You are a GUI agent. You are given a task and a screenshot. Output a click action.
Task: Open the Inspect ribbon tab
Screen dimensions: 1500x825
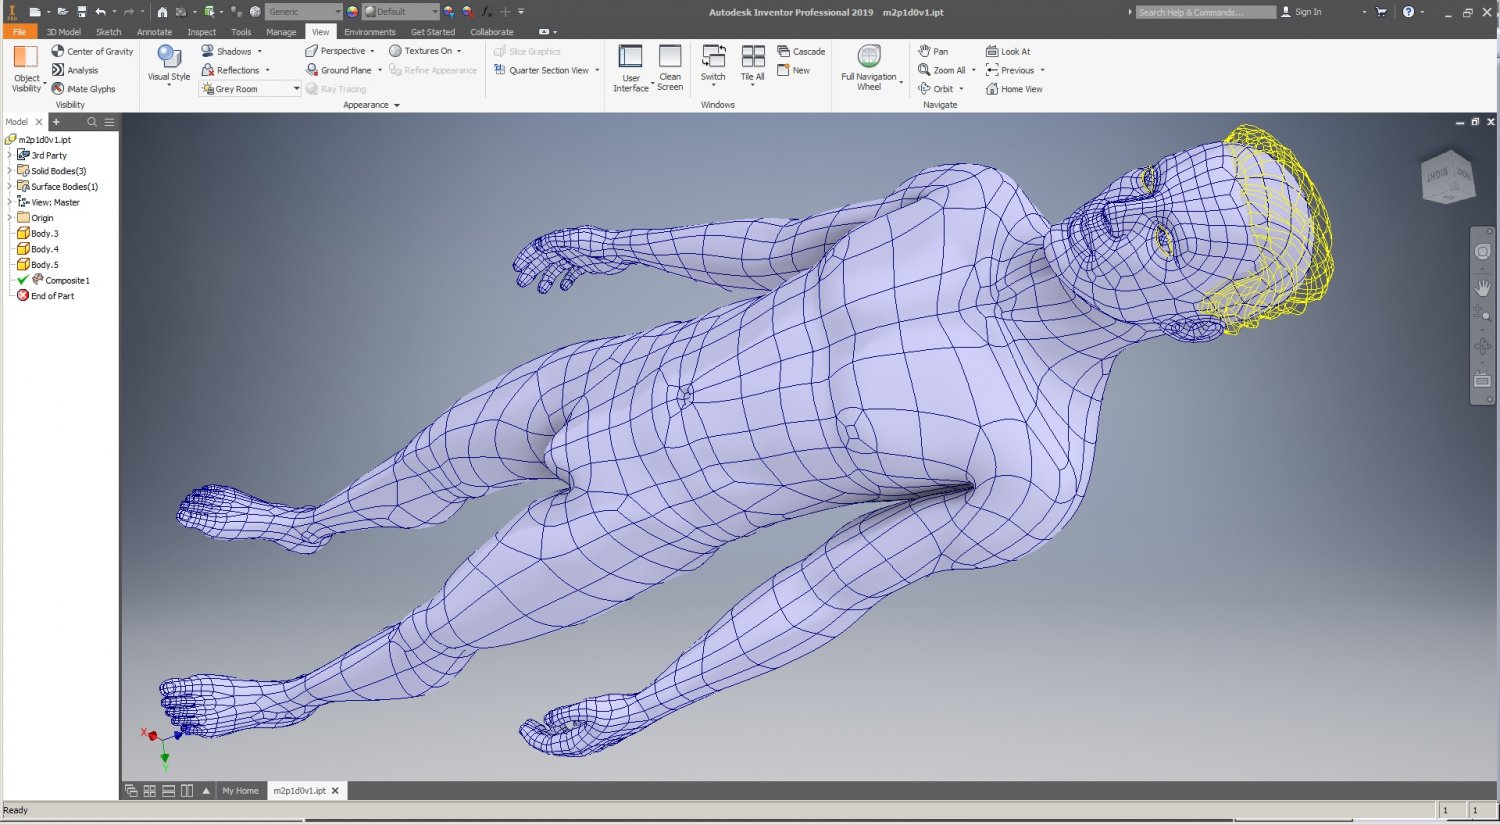coord(201,32)
